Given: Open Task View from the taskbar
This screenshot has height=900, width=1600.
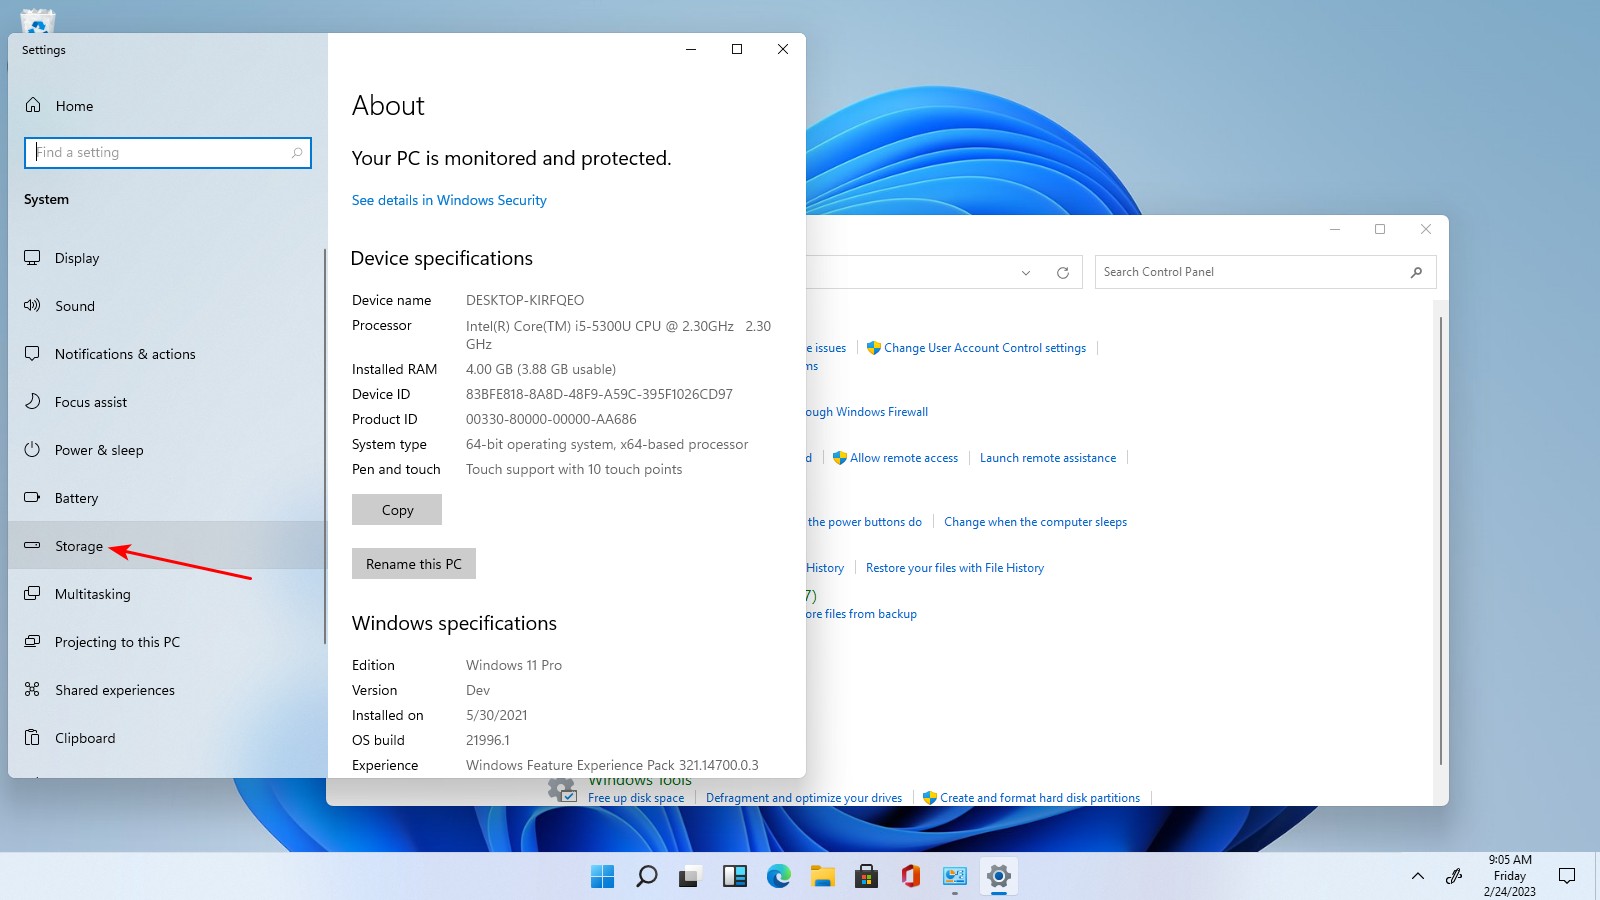Looking at the screenshot, I should coord(690,877).
